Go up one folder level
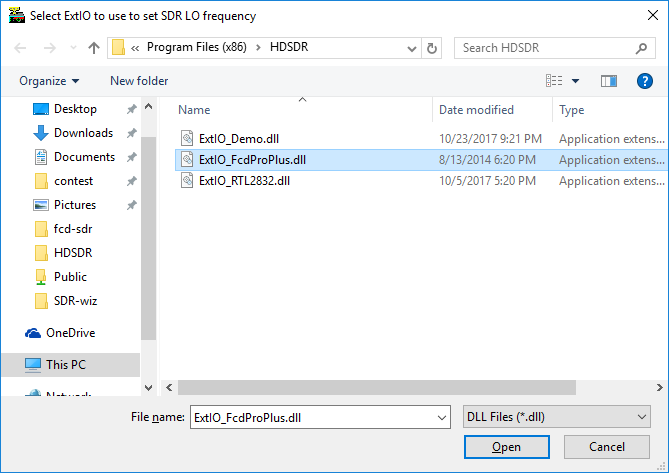Screen dimensions: 669x473 pyautogui.click(x=94, y=48)
